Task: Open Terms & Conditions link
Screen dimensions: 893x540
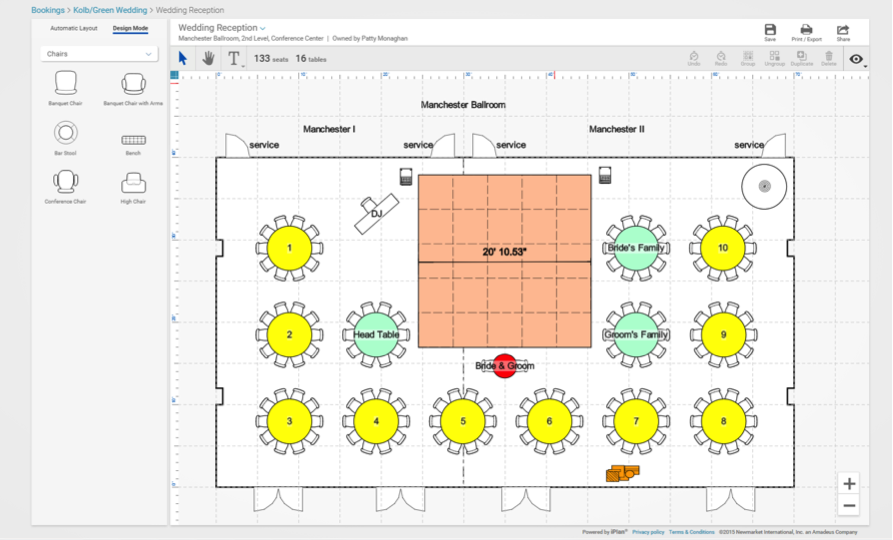Action: [x=691, y=532]
